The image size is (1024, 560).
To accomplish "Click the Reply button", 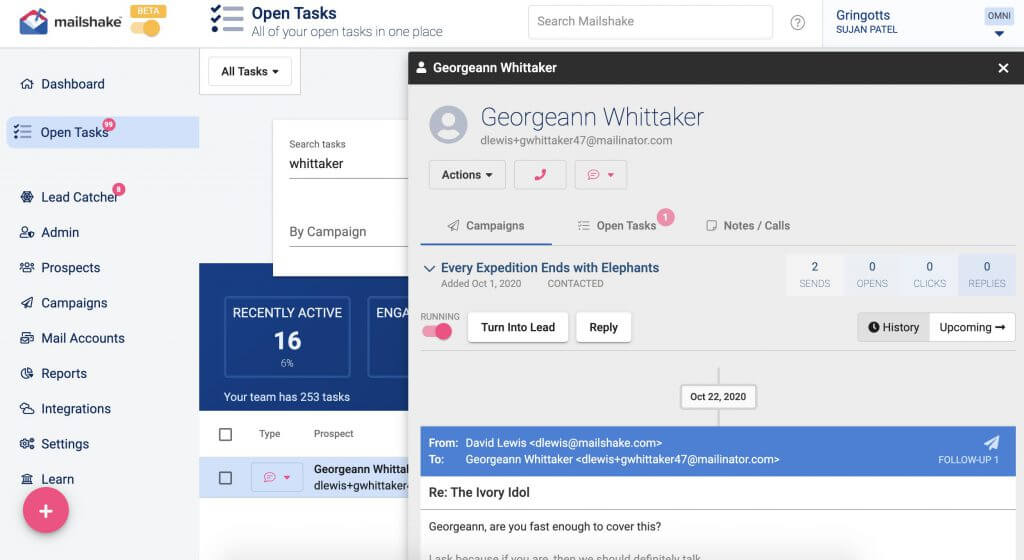I will coord(603,328).
